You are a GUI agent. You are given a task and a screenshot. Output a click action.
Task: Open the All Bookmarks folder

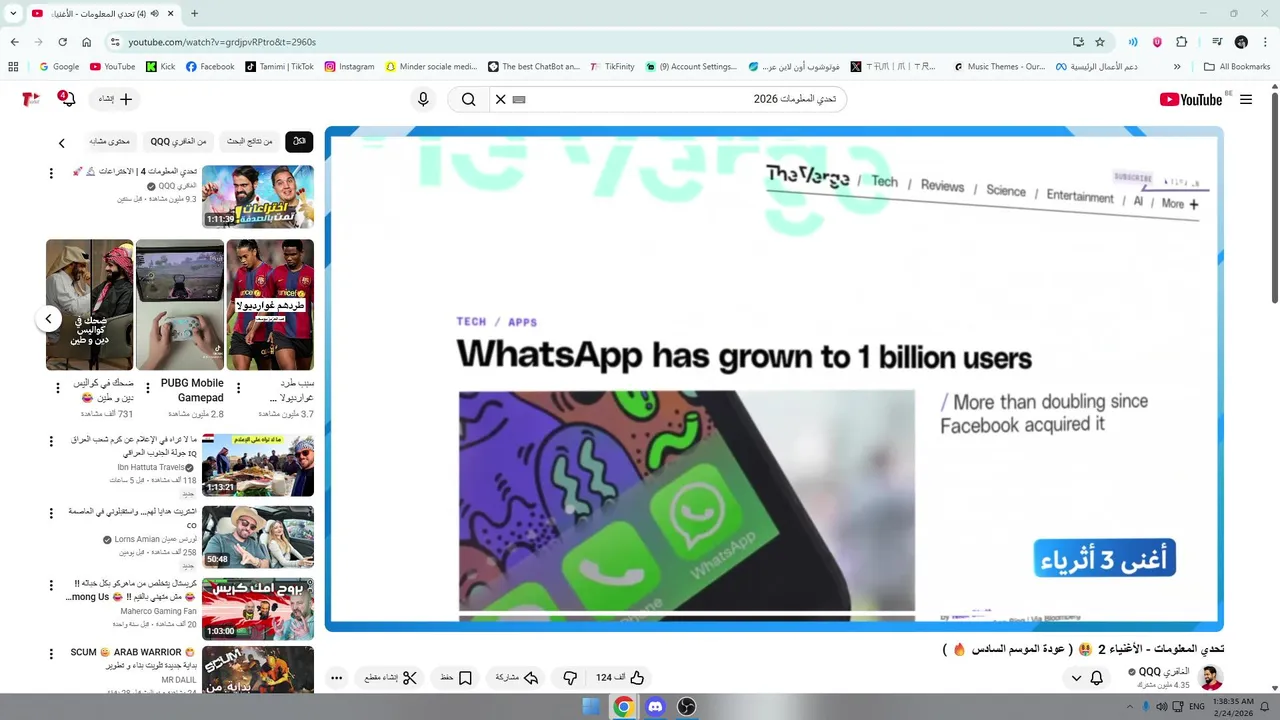[1237, 67]
